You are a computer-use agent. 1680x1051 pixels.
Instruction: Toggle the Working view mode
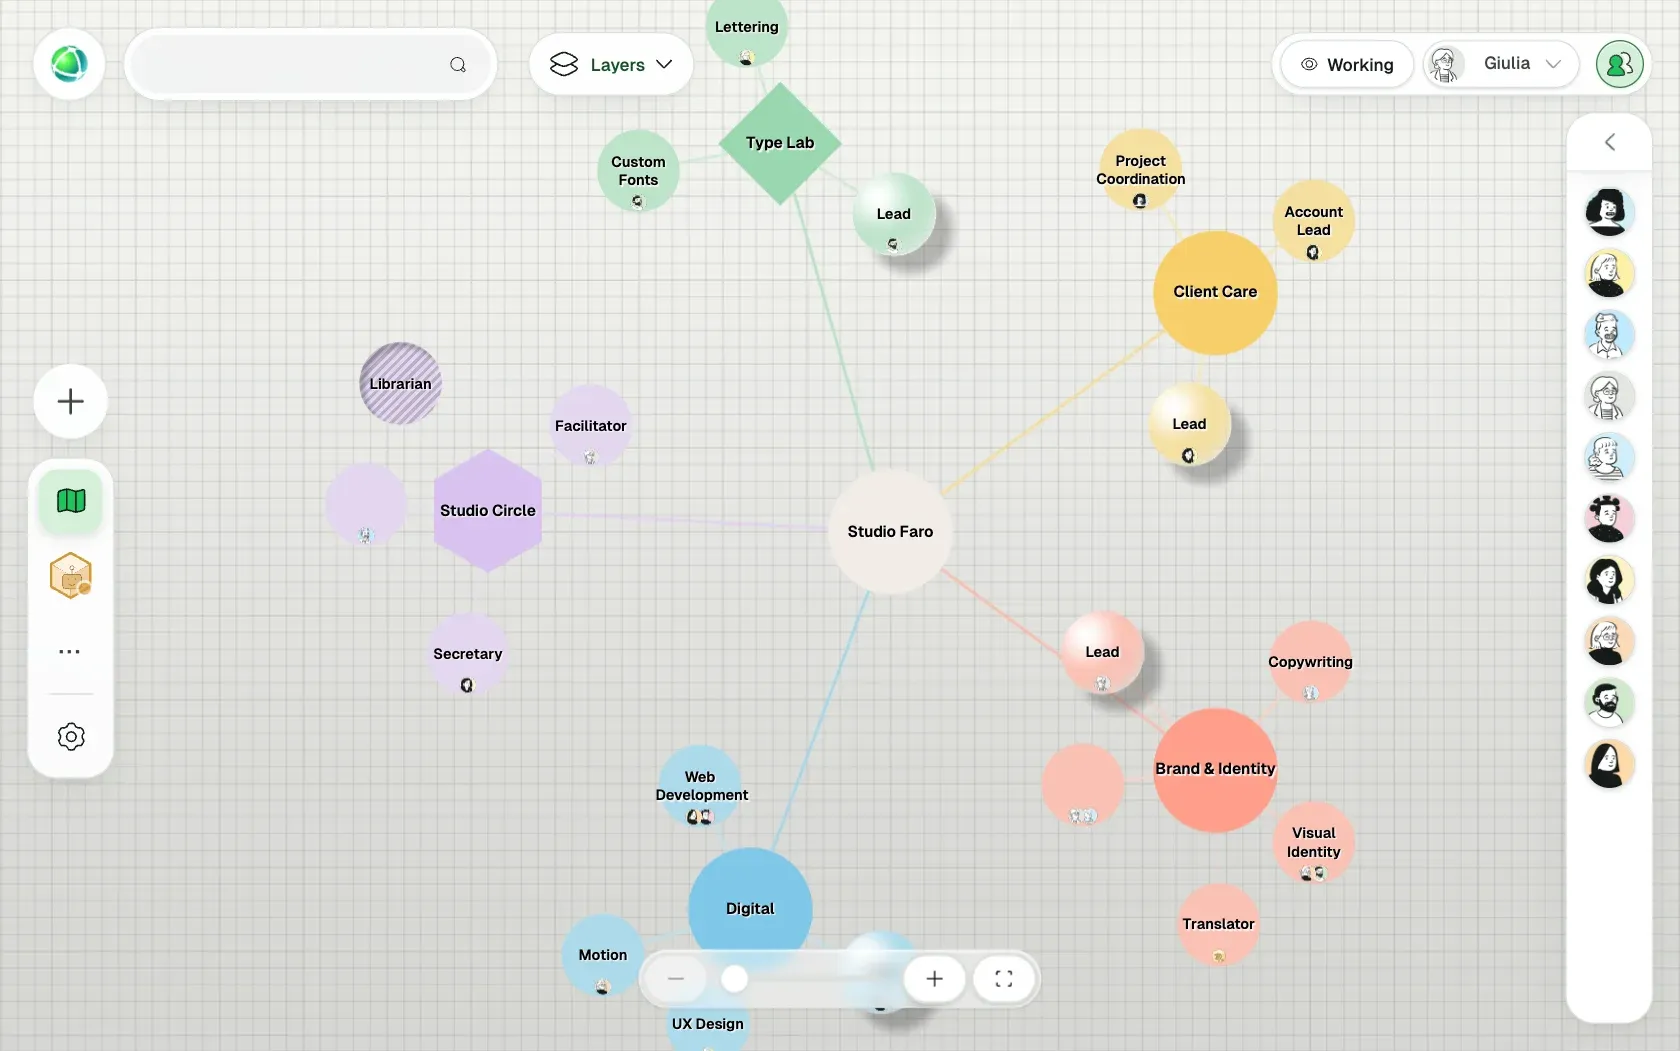1347,65
